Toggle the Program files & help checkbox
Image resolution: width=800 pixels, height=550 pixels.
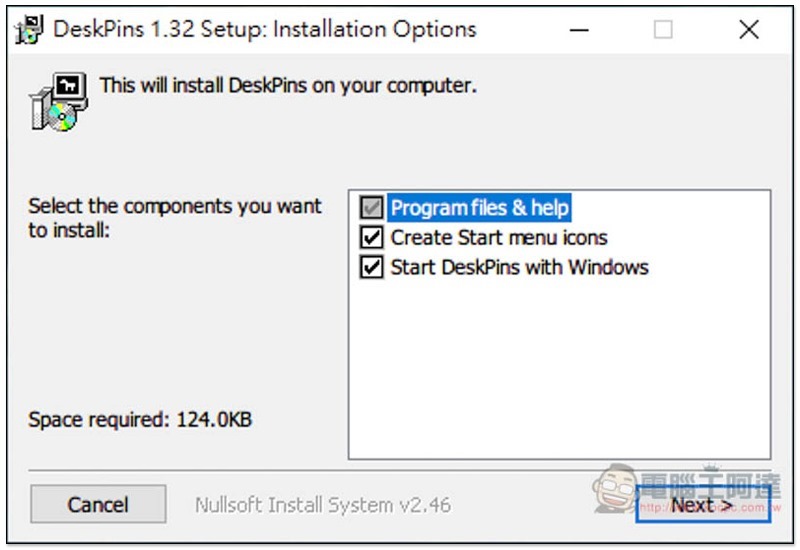point(371,208)
